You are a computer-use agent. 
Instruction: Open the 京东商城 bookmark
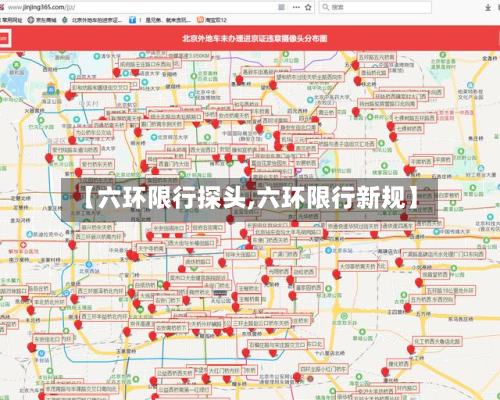click(42, 20)
